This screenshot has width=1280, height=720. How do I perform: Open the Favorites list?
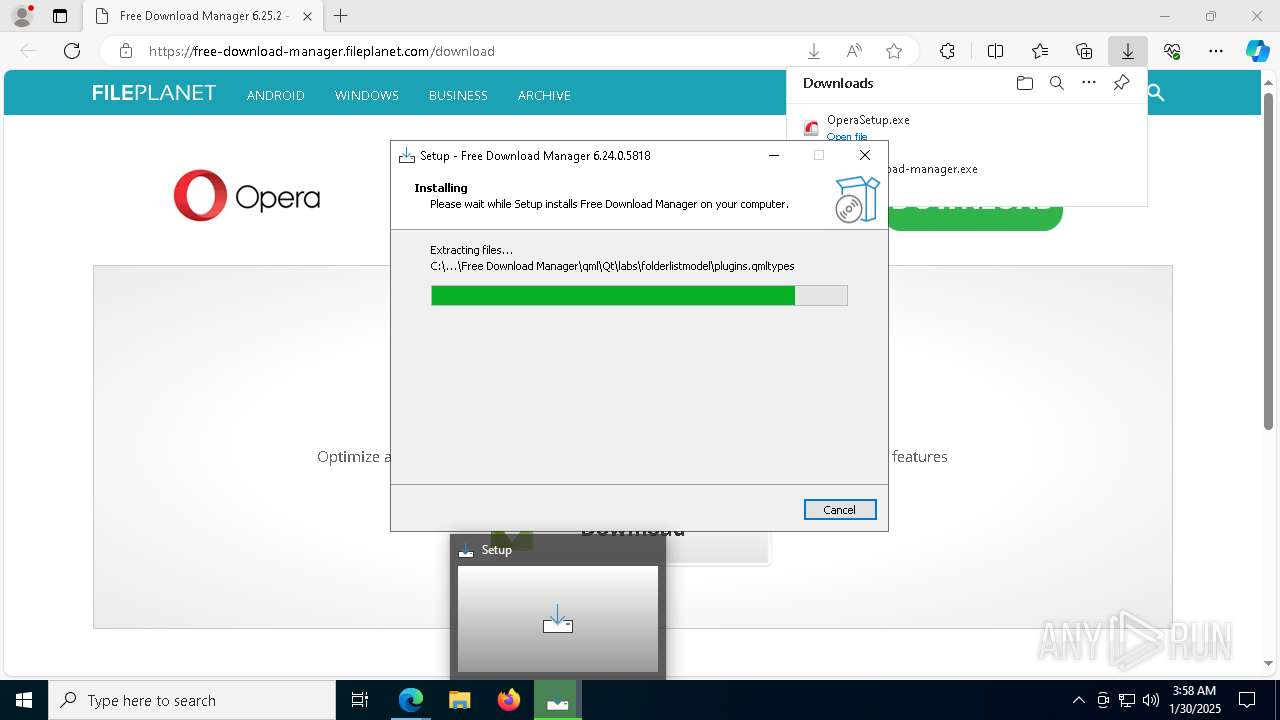pos(1040,51)
